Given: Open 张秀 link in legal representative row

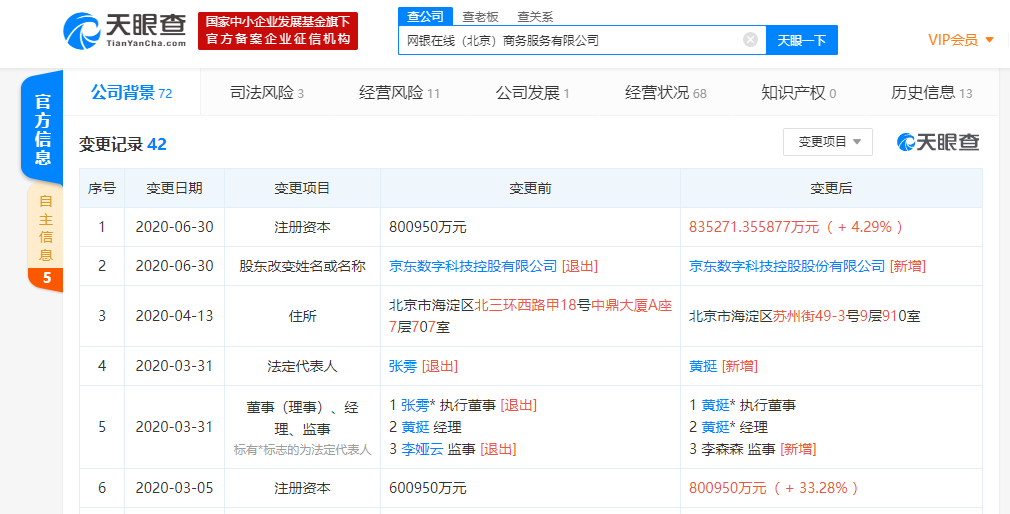Looking at the screenshot, I should point(403,366).
